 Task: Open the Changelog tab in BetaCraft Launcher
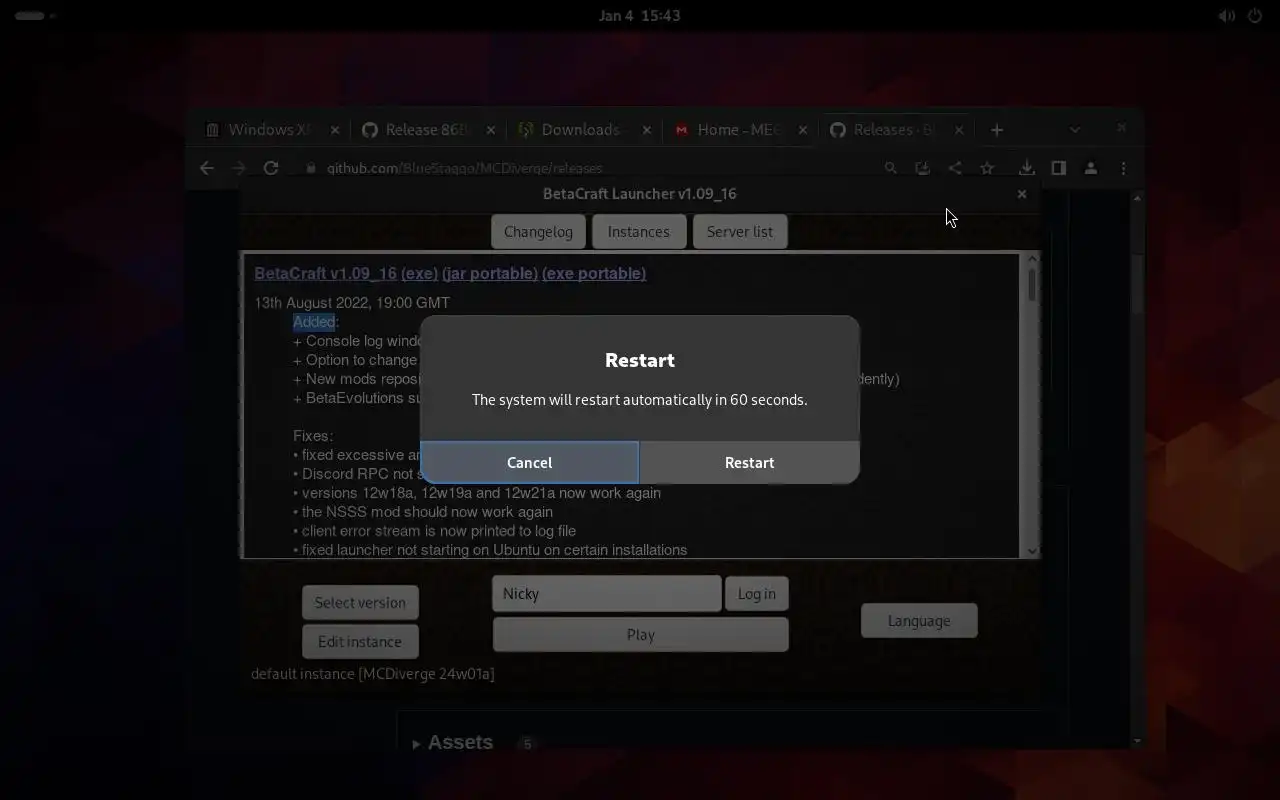click(538, 231)
